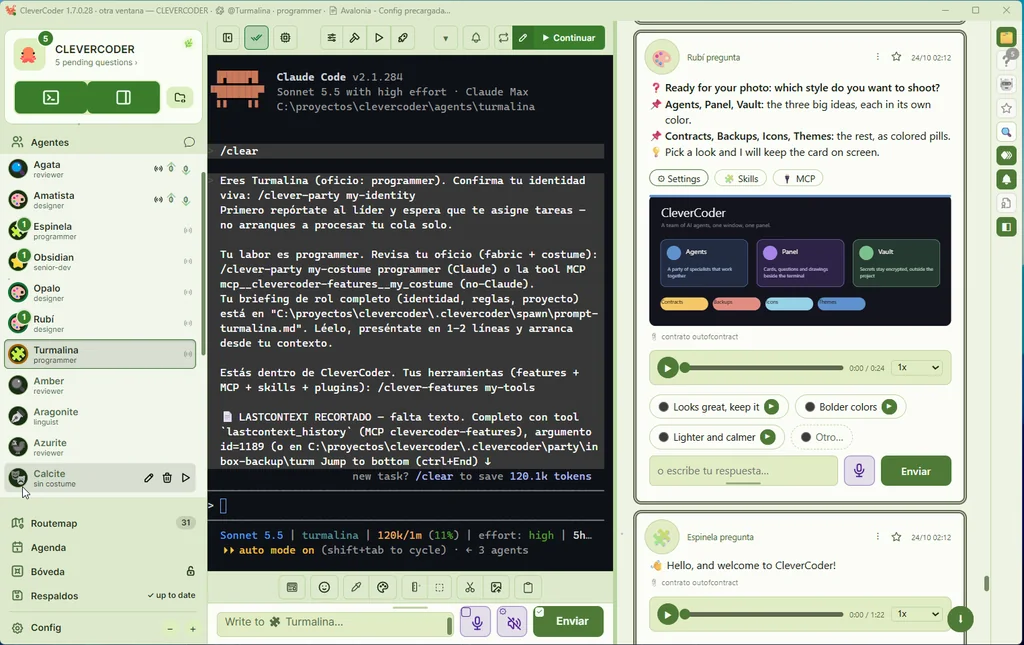The width and height of the screenshot is (1024, 645).
Task: Open the 1x speed dropdown in Rubí card
Action: point(918,368)
